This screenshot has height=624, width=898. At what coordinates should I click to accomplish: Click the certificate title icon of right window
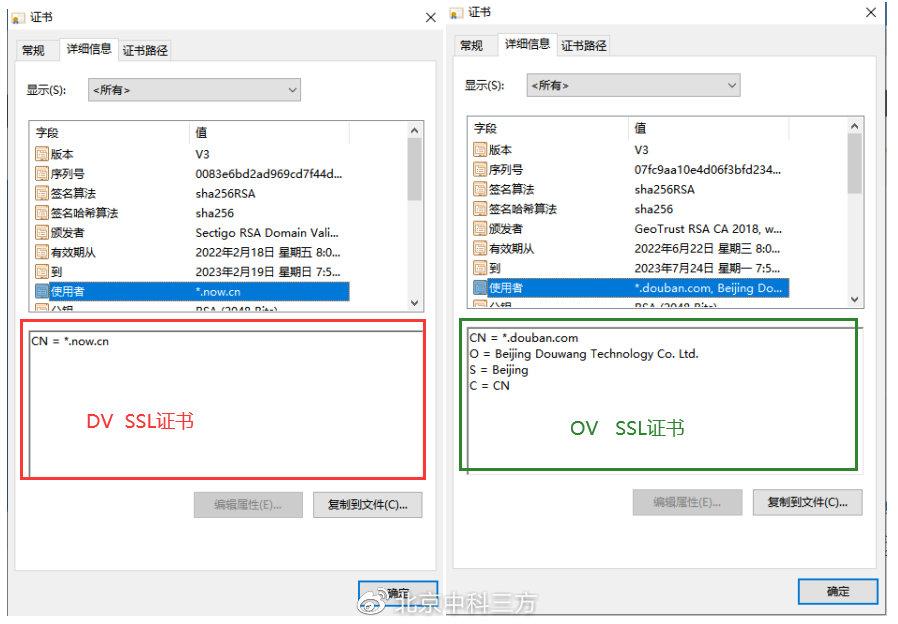click(456, 13)
